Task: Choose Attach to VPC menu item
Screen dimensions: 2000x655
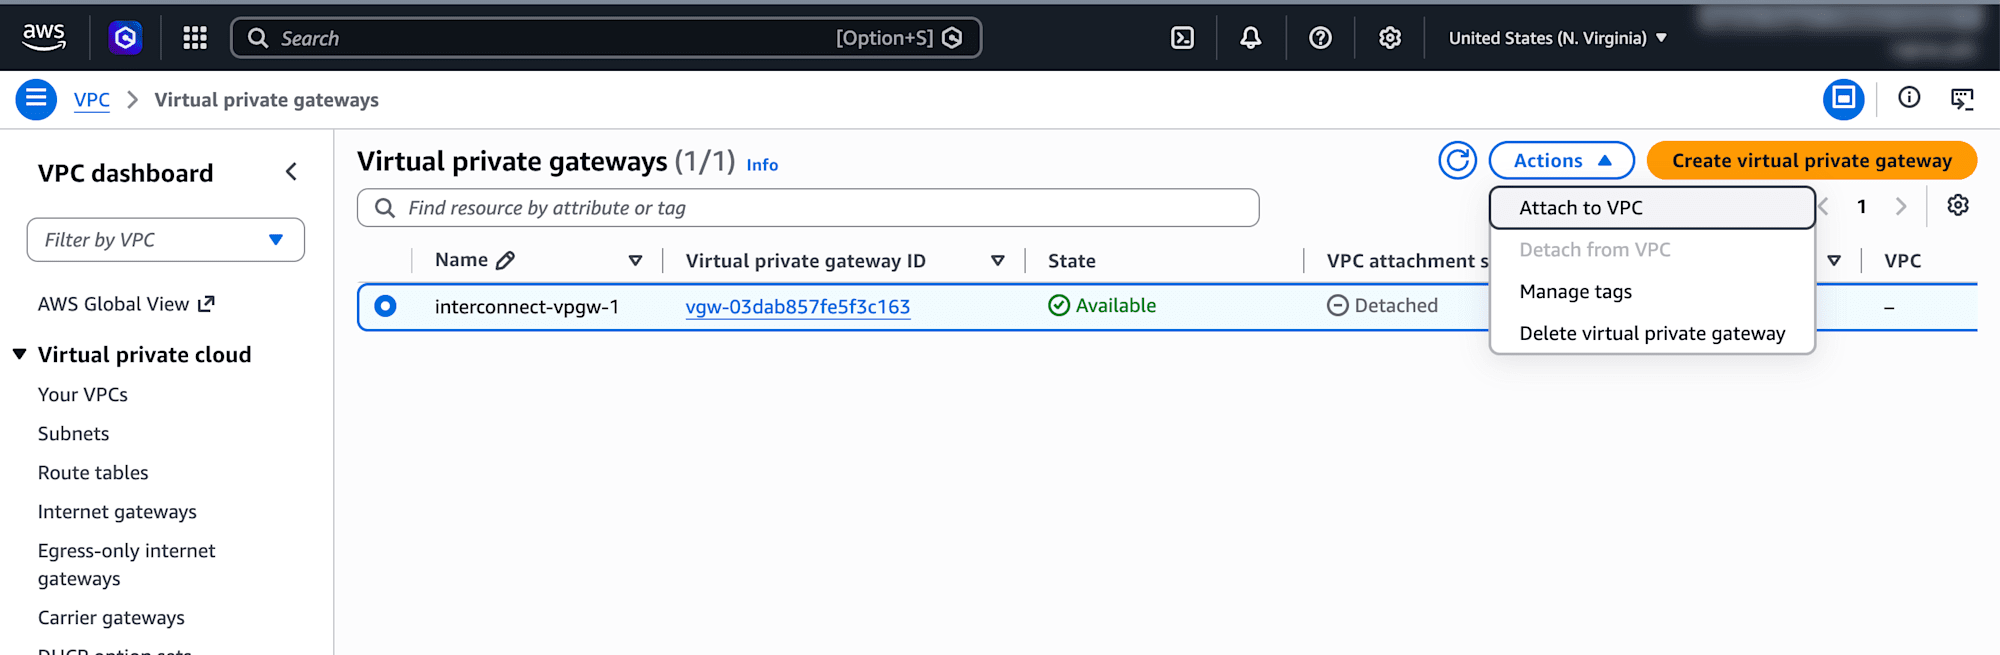Action: pyautogui.click(x=1652, y=208)
